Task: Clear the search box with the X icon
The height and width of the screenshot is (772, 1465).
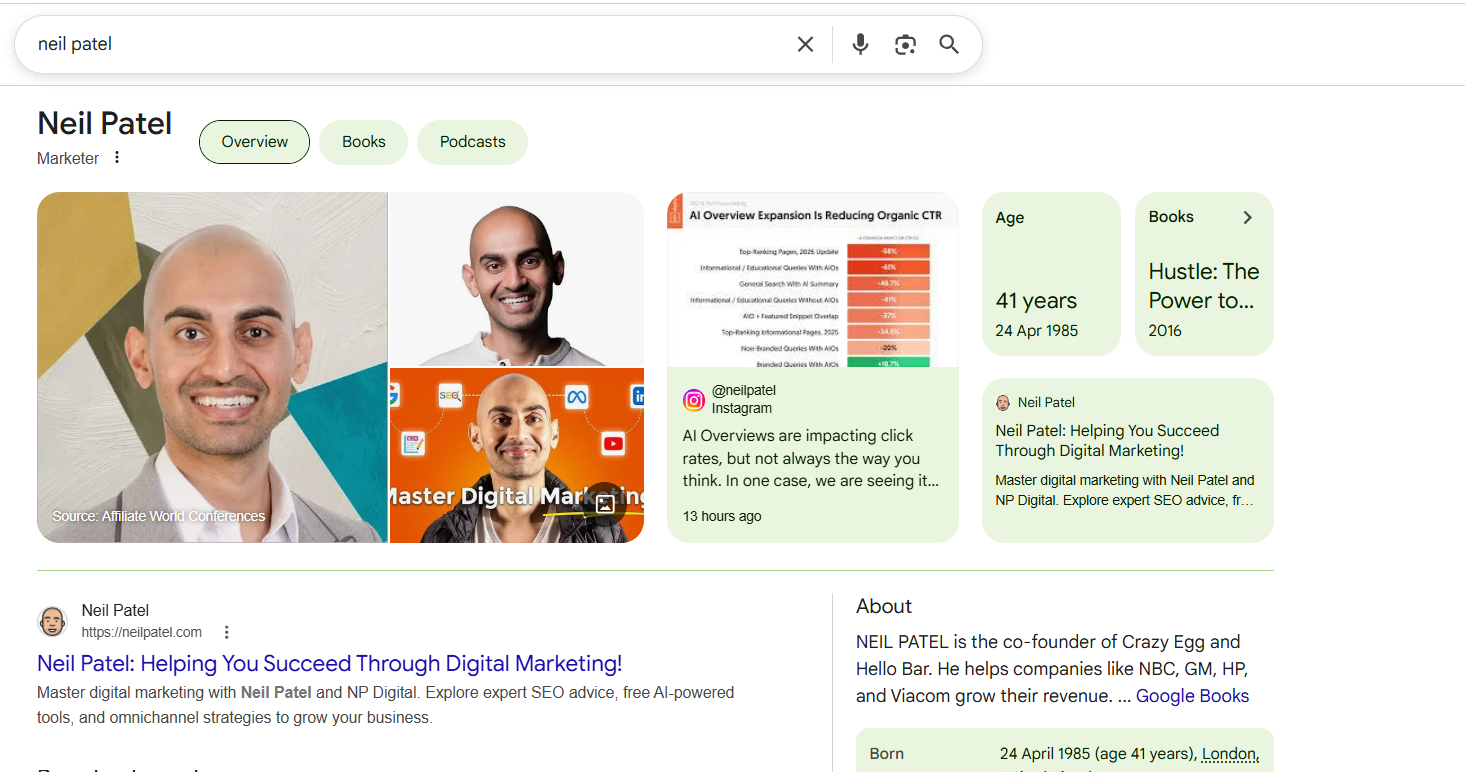Action: pos(805,44)
